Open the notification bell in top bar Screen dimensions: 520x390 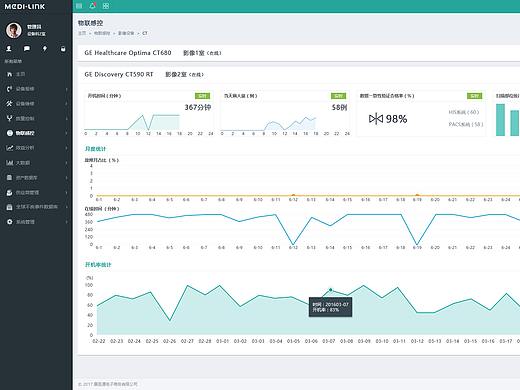pyautogui.click(x=93, y=6)
